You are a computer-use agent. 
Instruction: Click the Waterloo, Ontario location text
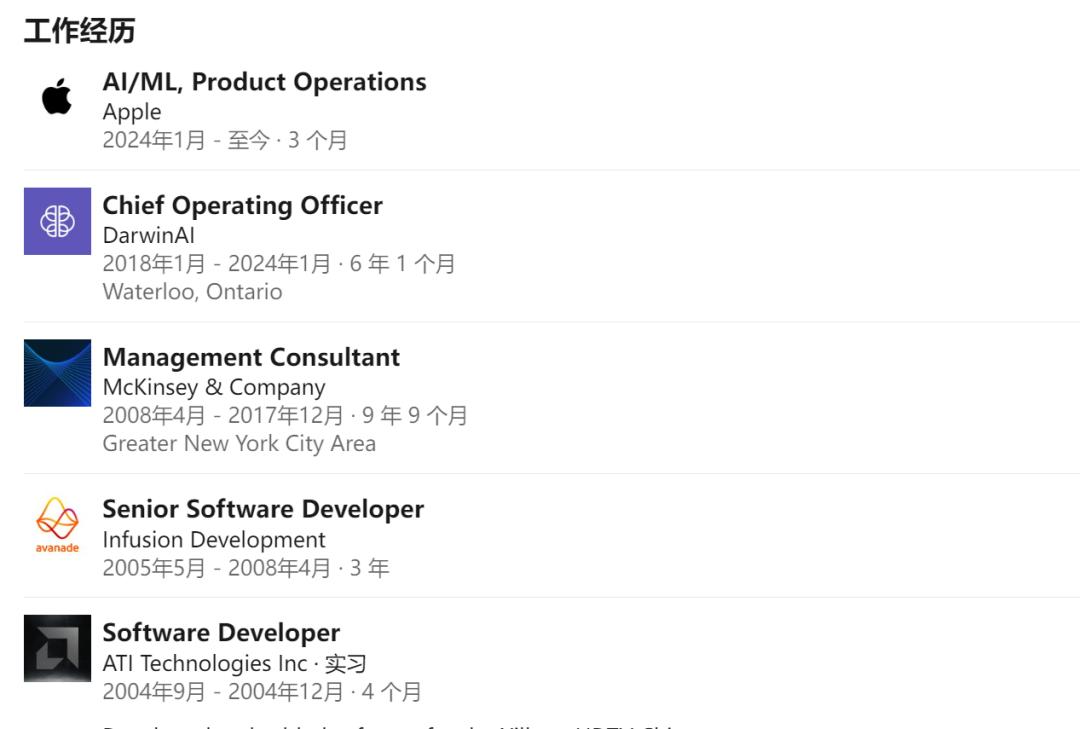(192, 292)
